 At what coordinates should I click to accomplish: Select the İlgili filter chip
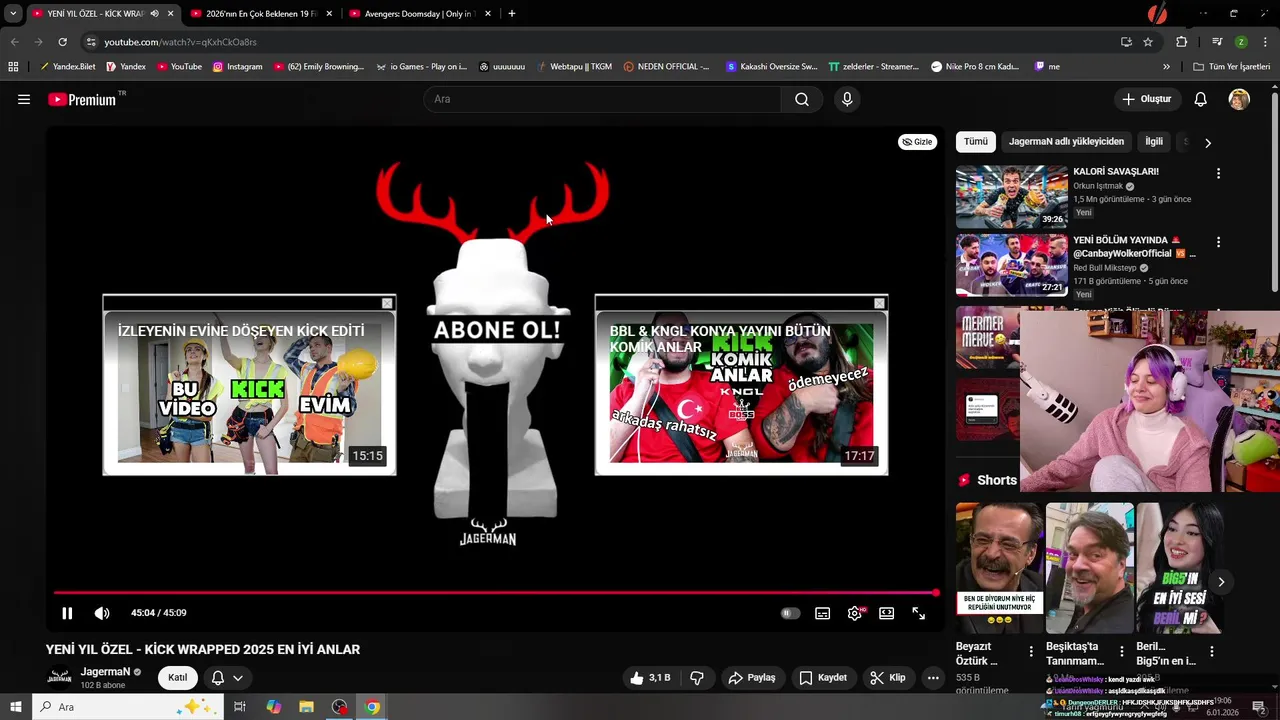point(1154,142)
